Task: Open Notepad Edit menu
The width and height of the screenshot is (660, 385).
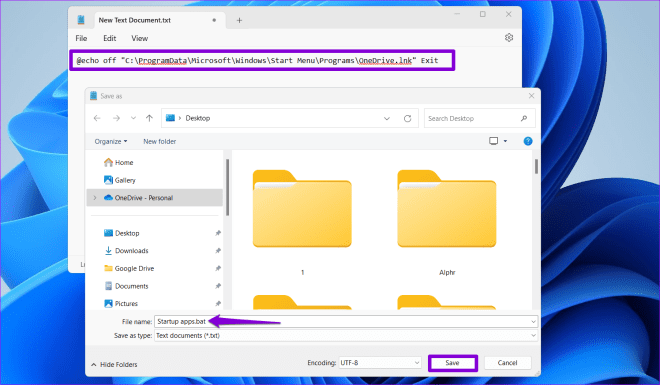Action: (x=109, y=38)
